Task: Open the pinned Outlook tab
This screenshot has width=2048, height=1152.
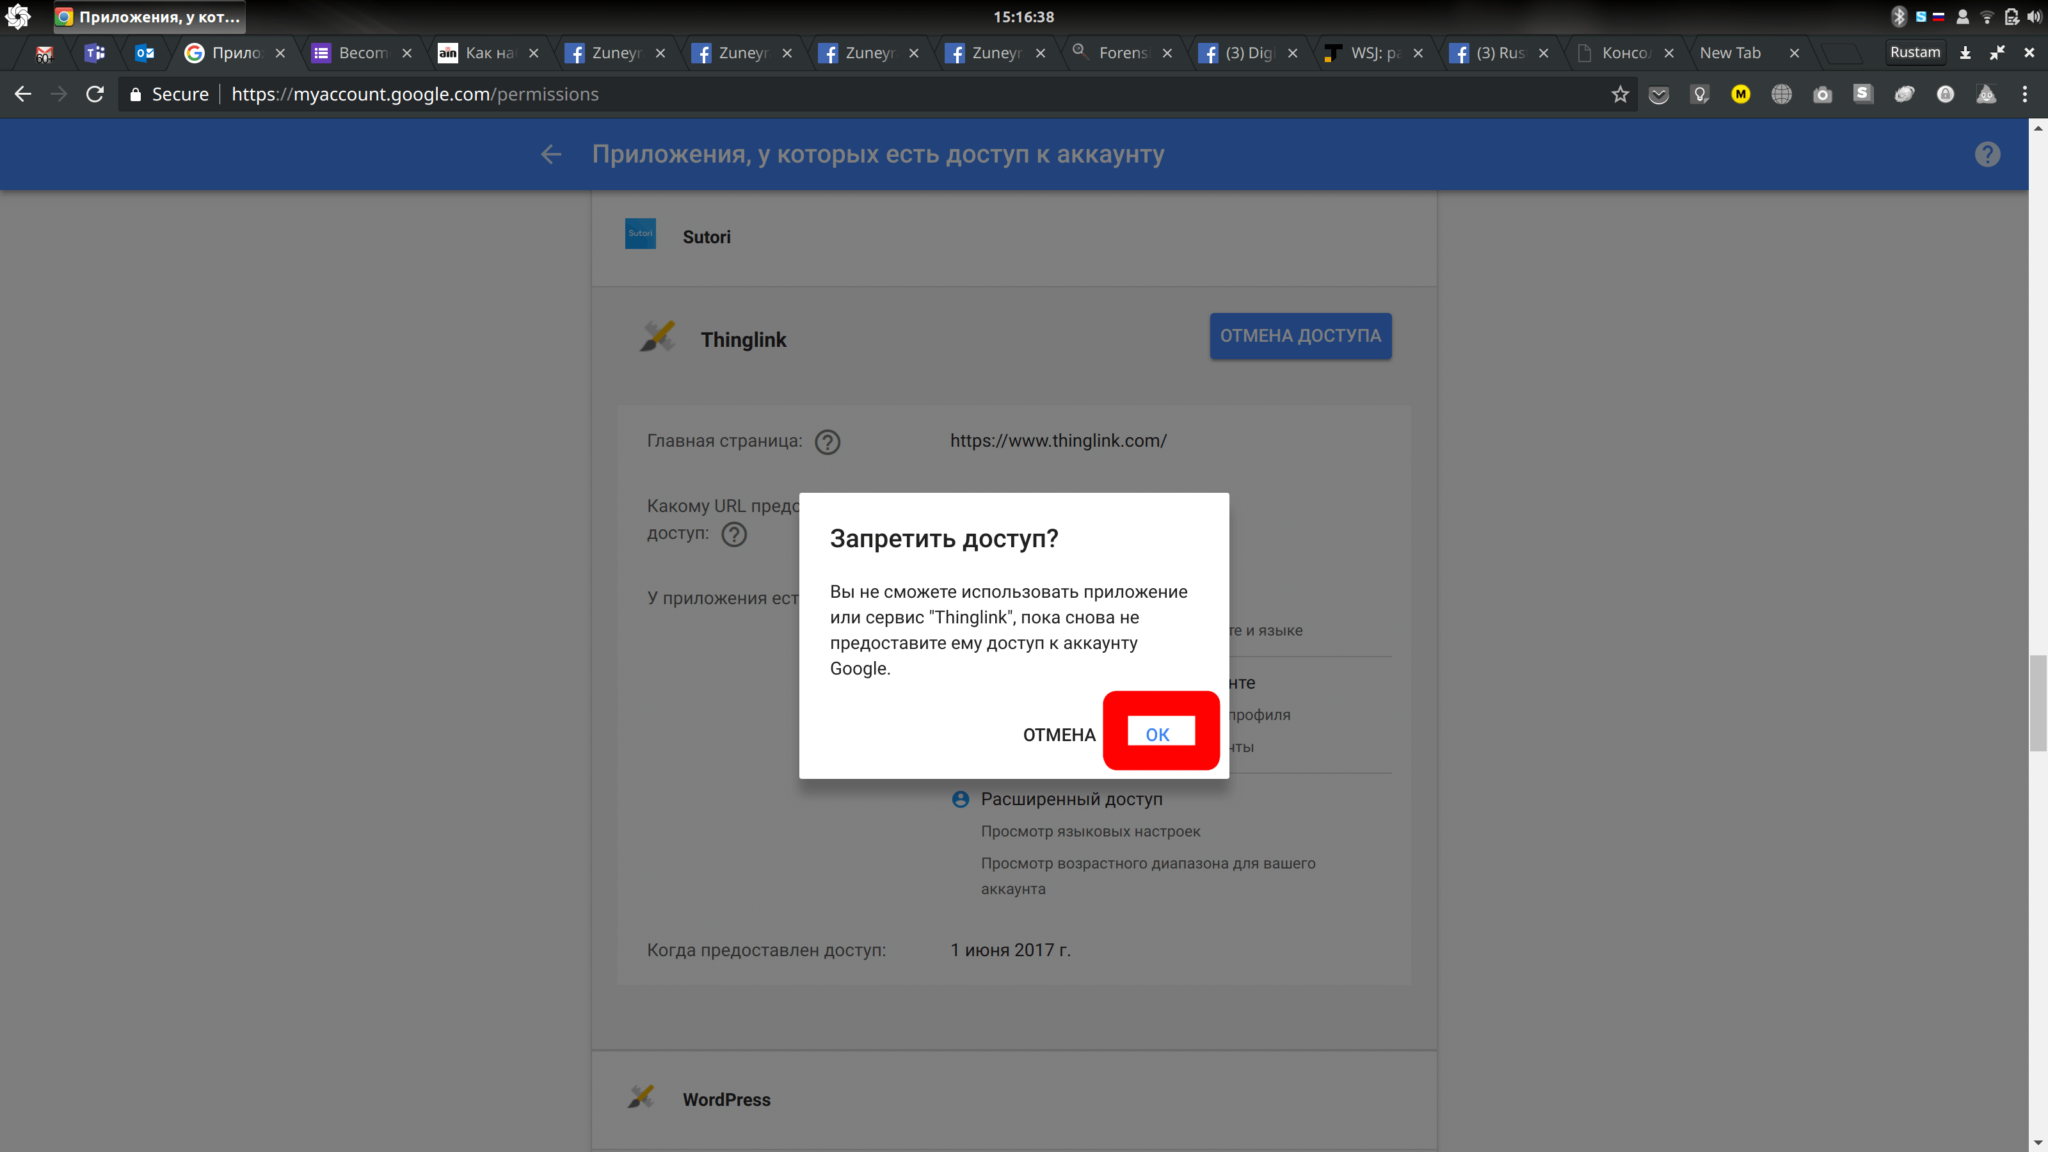Action: [x=145, y=53]
